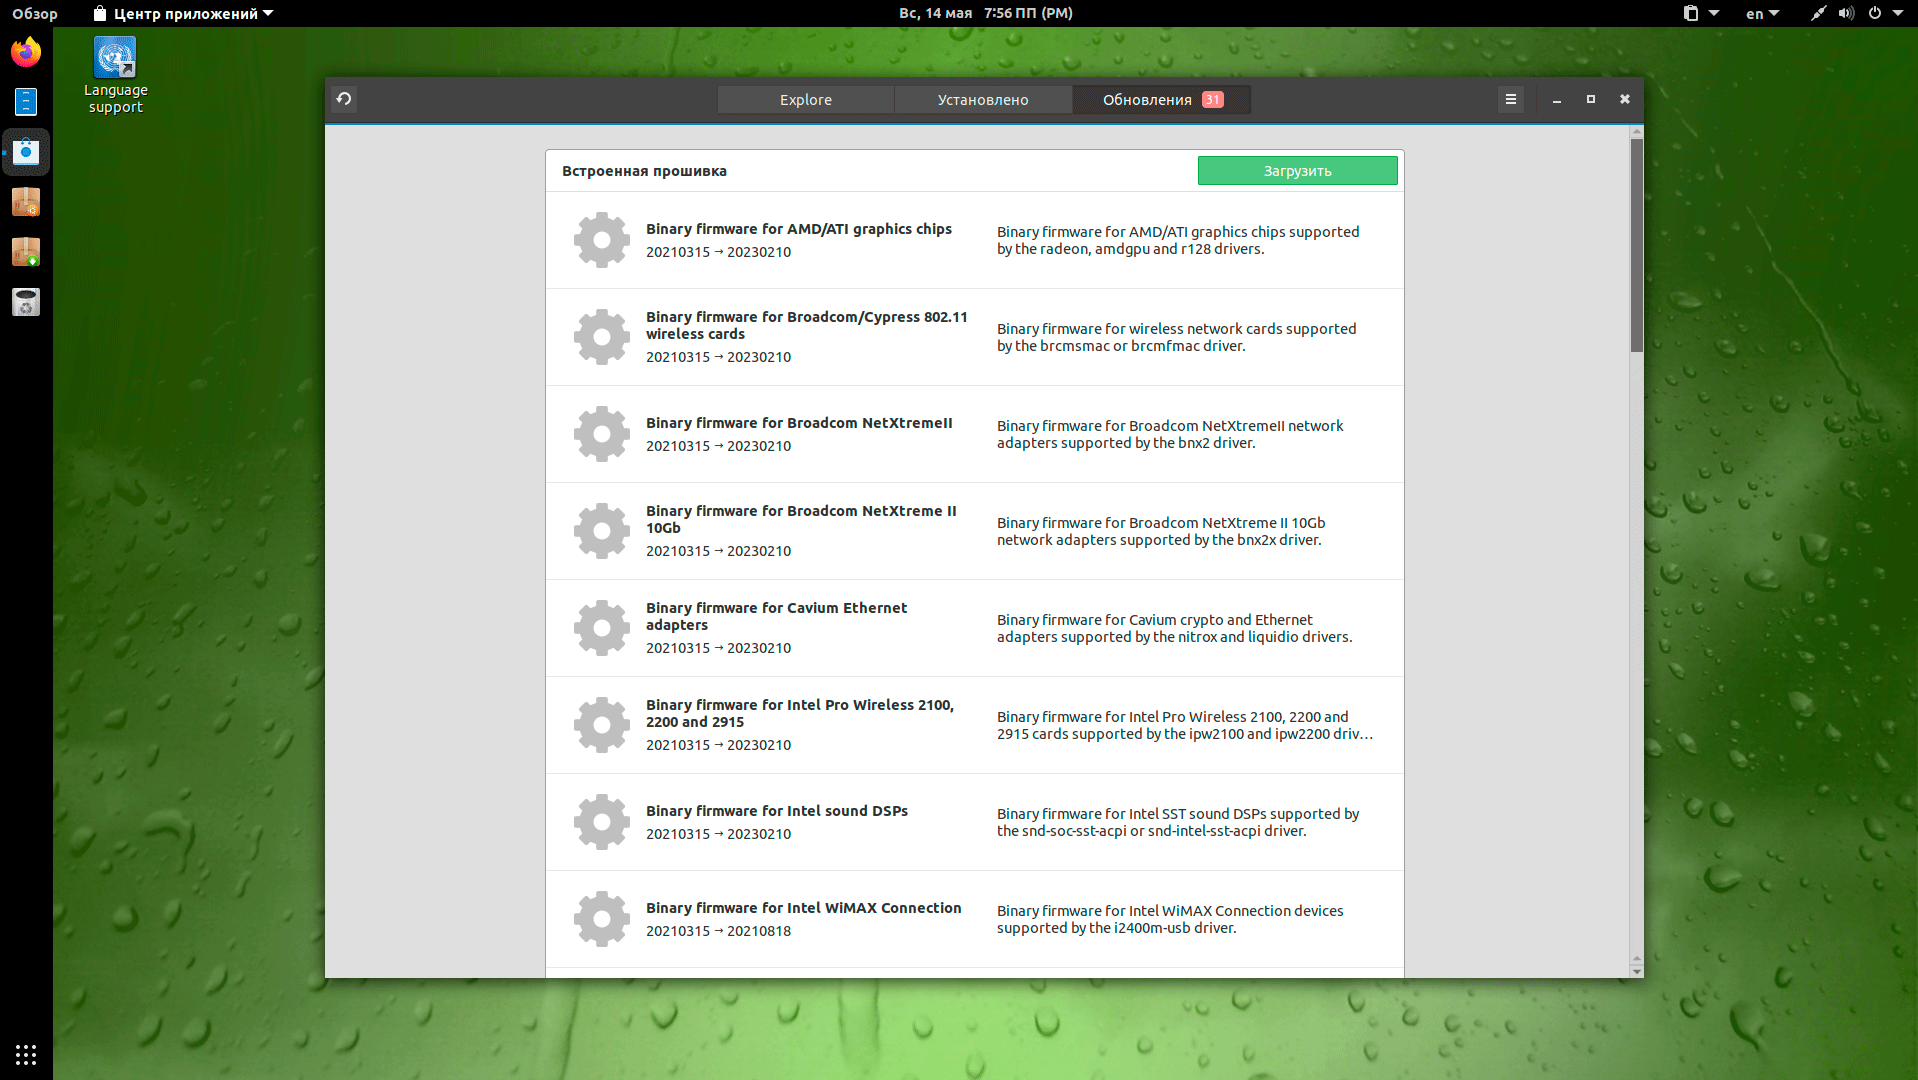The image size is (1918, 1080).
Task: Select 'Binary firmware for Broadcom/Cypress 802.11 wireless cards' title
Action: (x=807, y=325)
